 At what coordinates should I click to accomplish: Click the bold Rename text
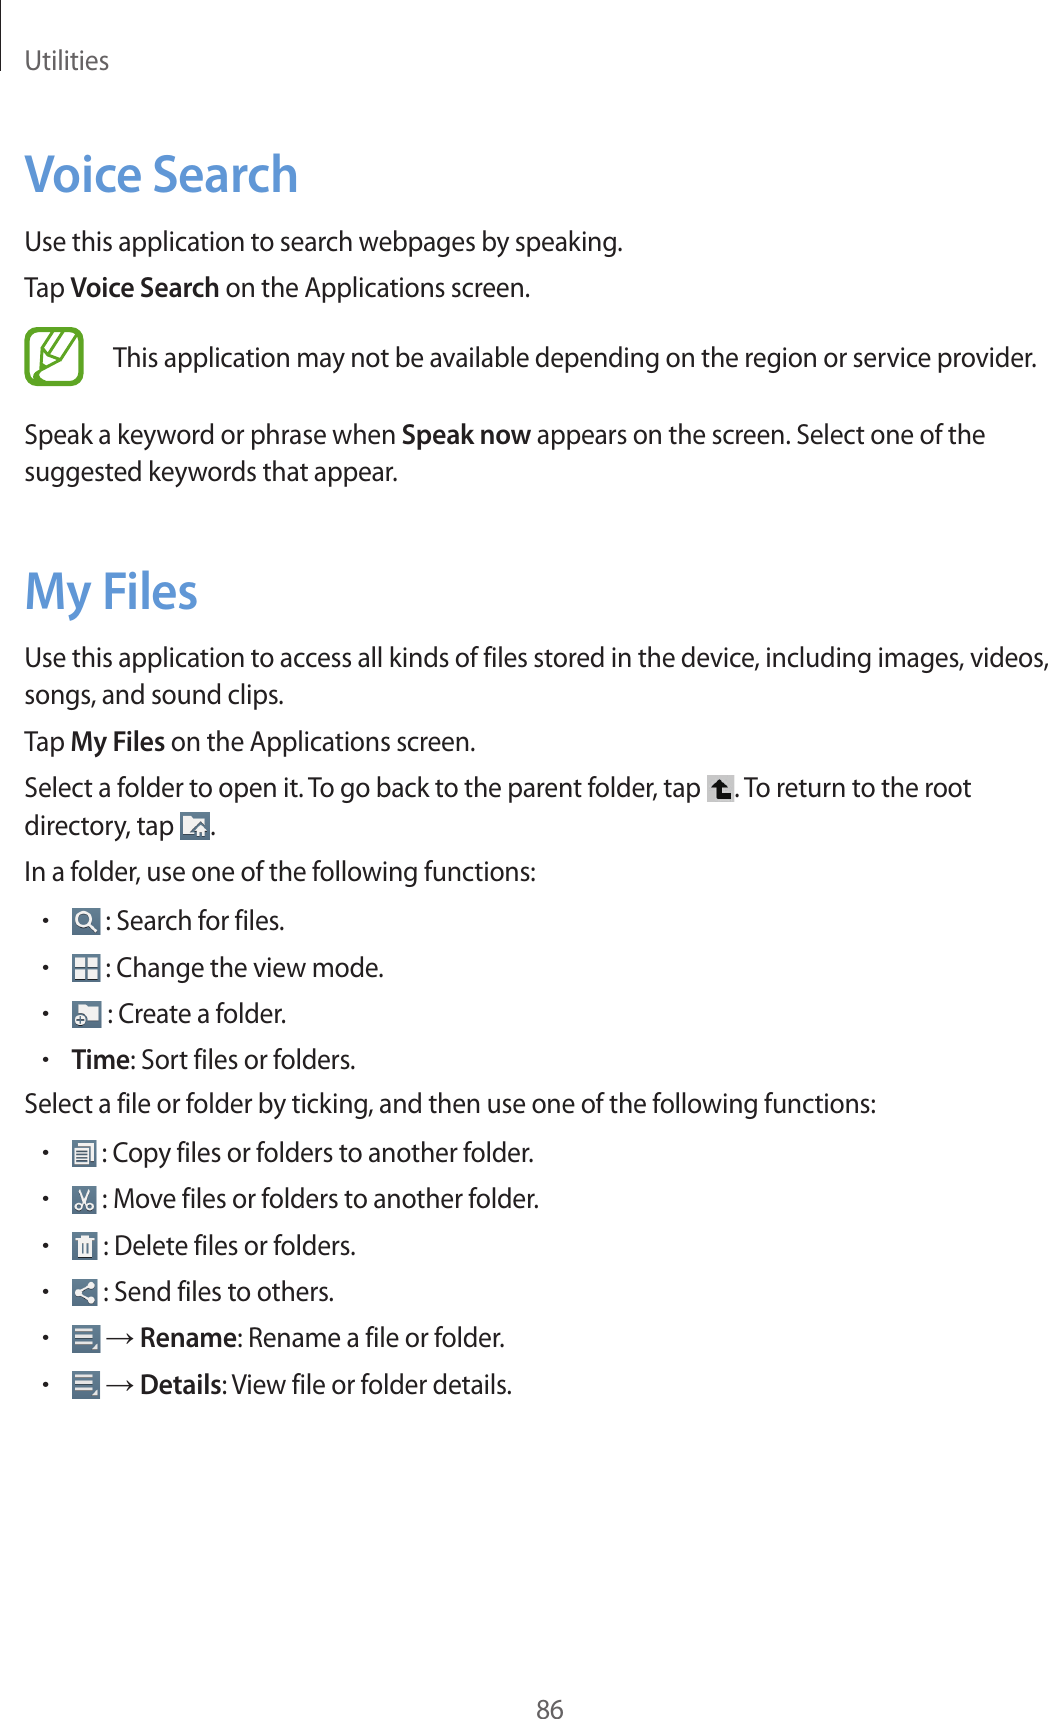[188, 1338]
